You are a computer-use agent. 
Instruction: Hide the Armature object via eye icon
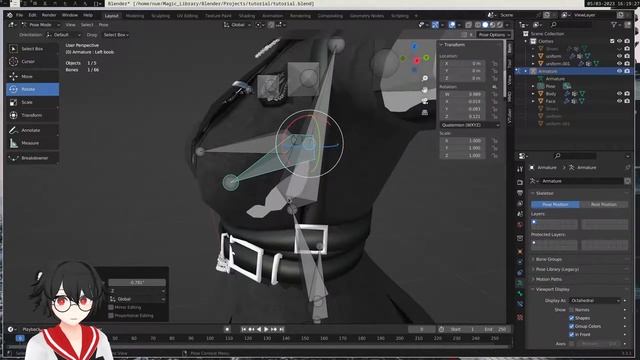[620, 71]
